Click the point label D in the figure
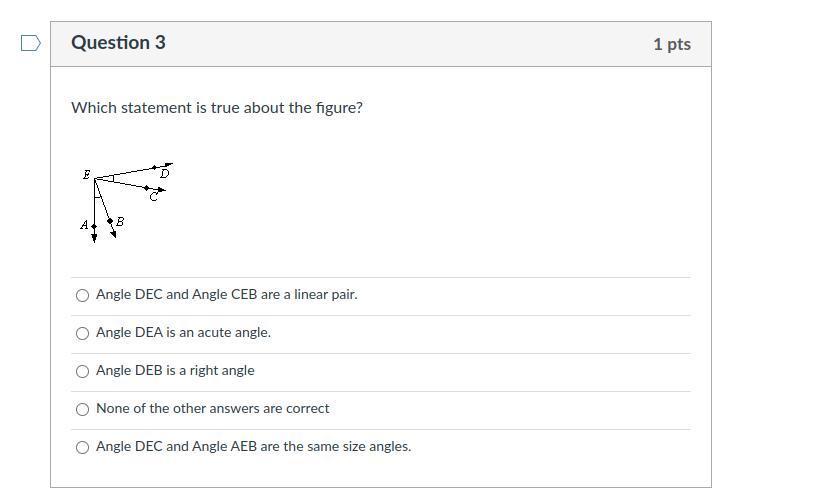The height and width of the screenshot is (499, 839). click(165, 174)
